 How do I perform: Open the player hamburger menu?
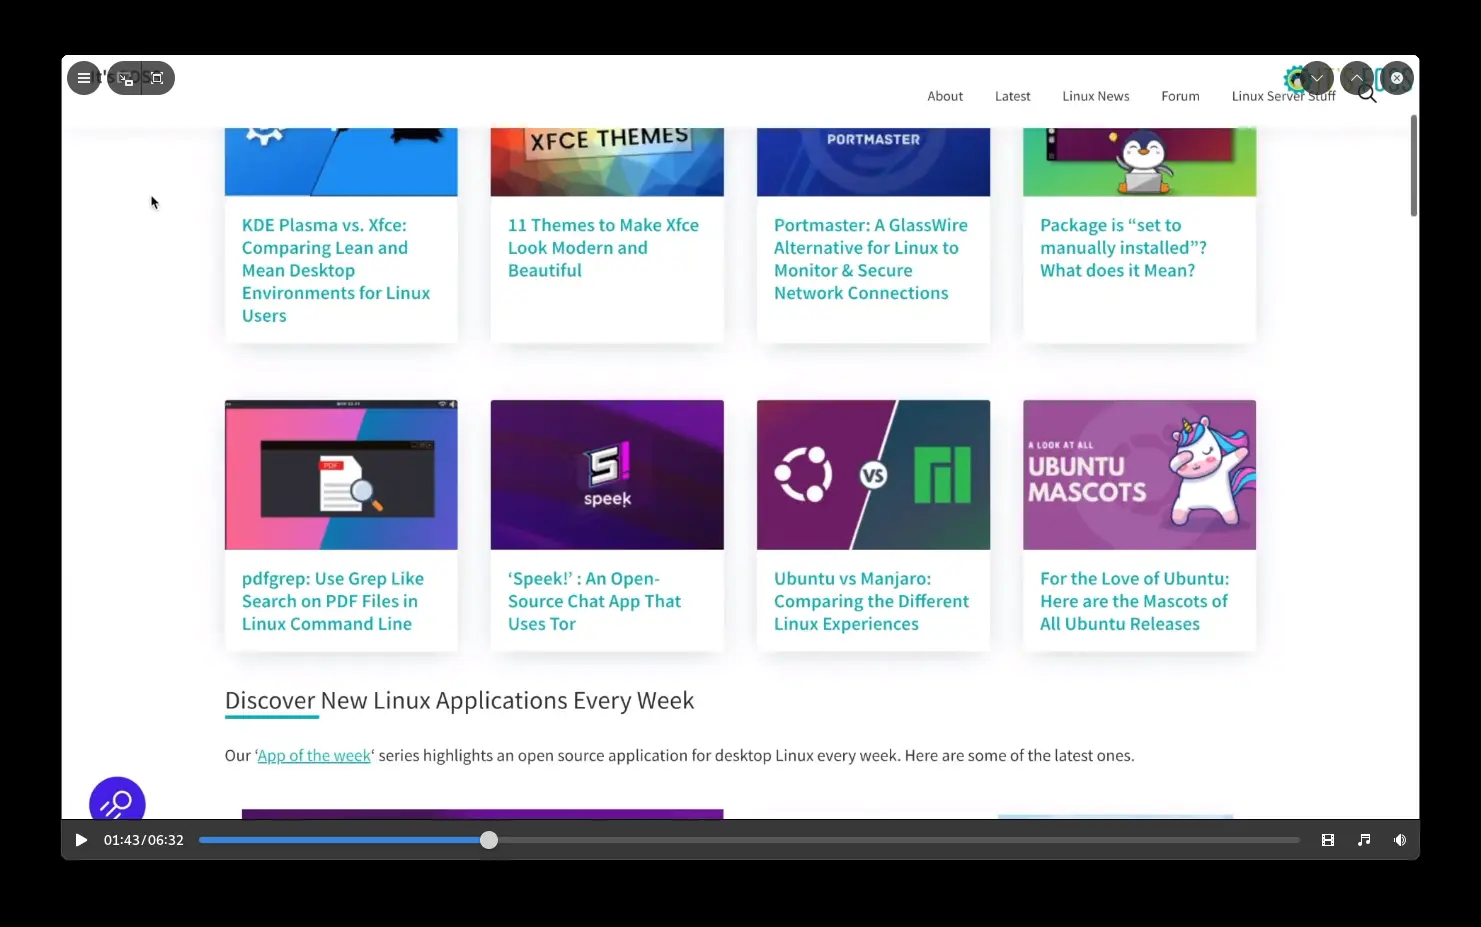pyautogui.click(x=84, y=78)
